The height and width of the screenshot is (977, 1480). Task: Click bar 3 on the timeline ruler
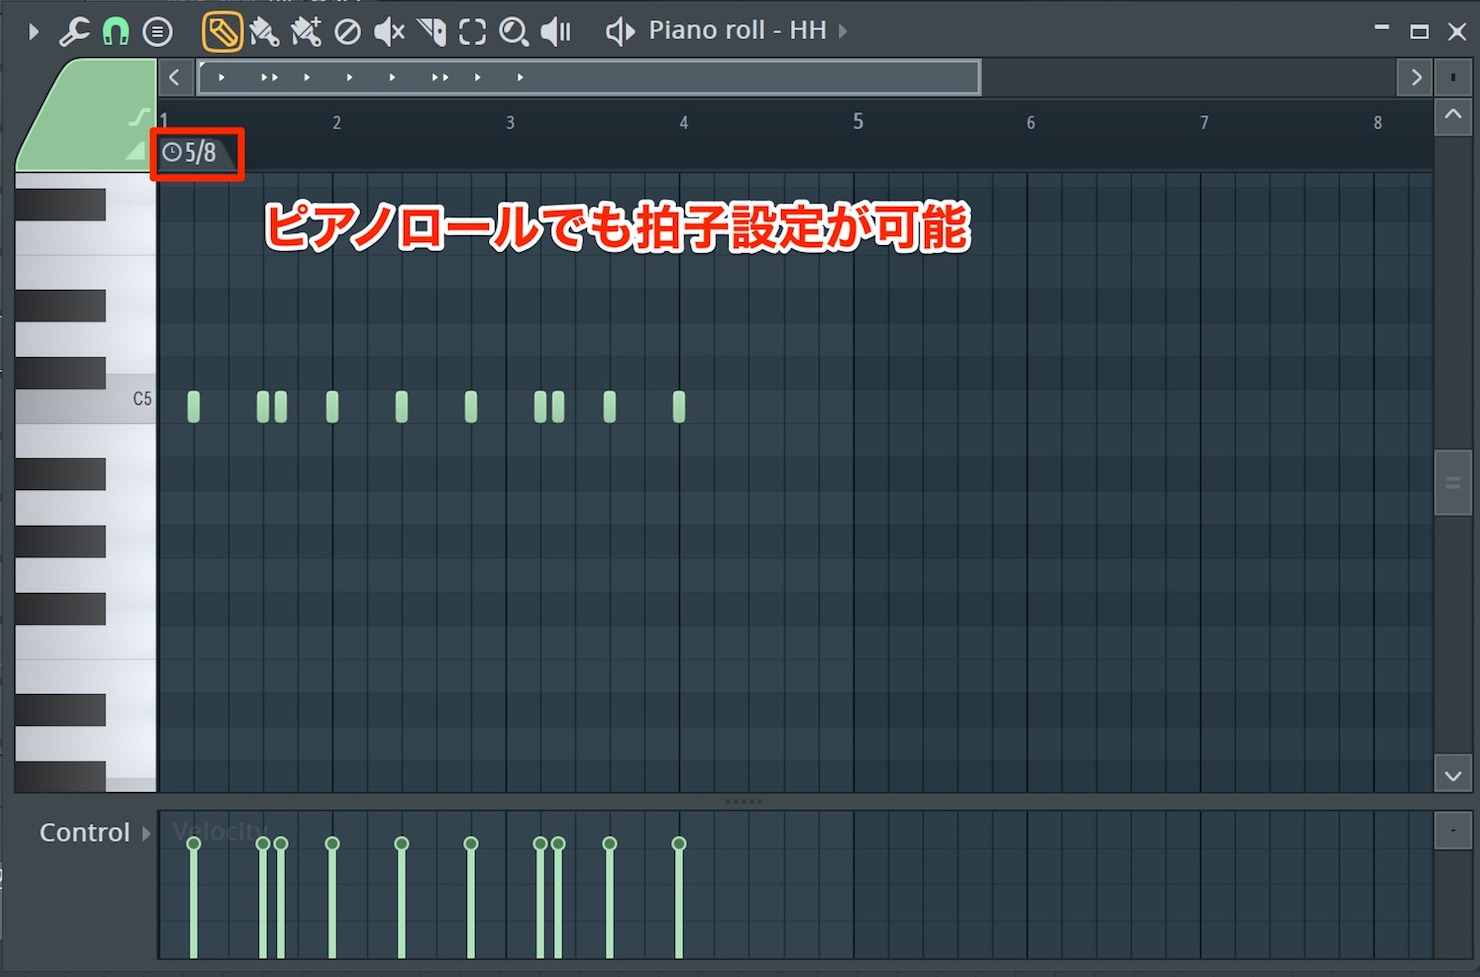(x=510, y=123)
